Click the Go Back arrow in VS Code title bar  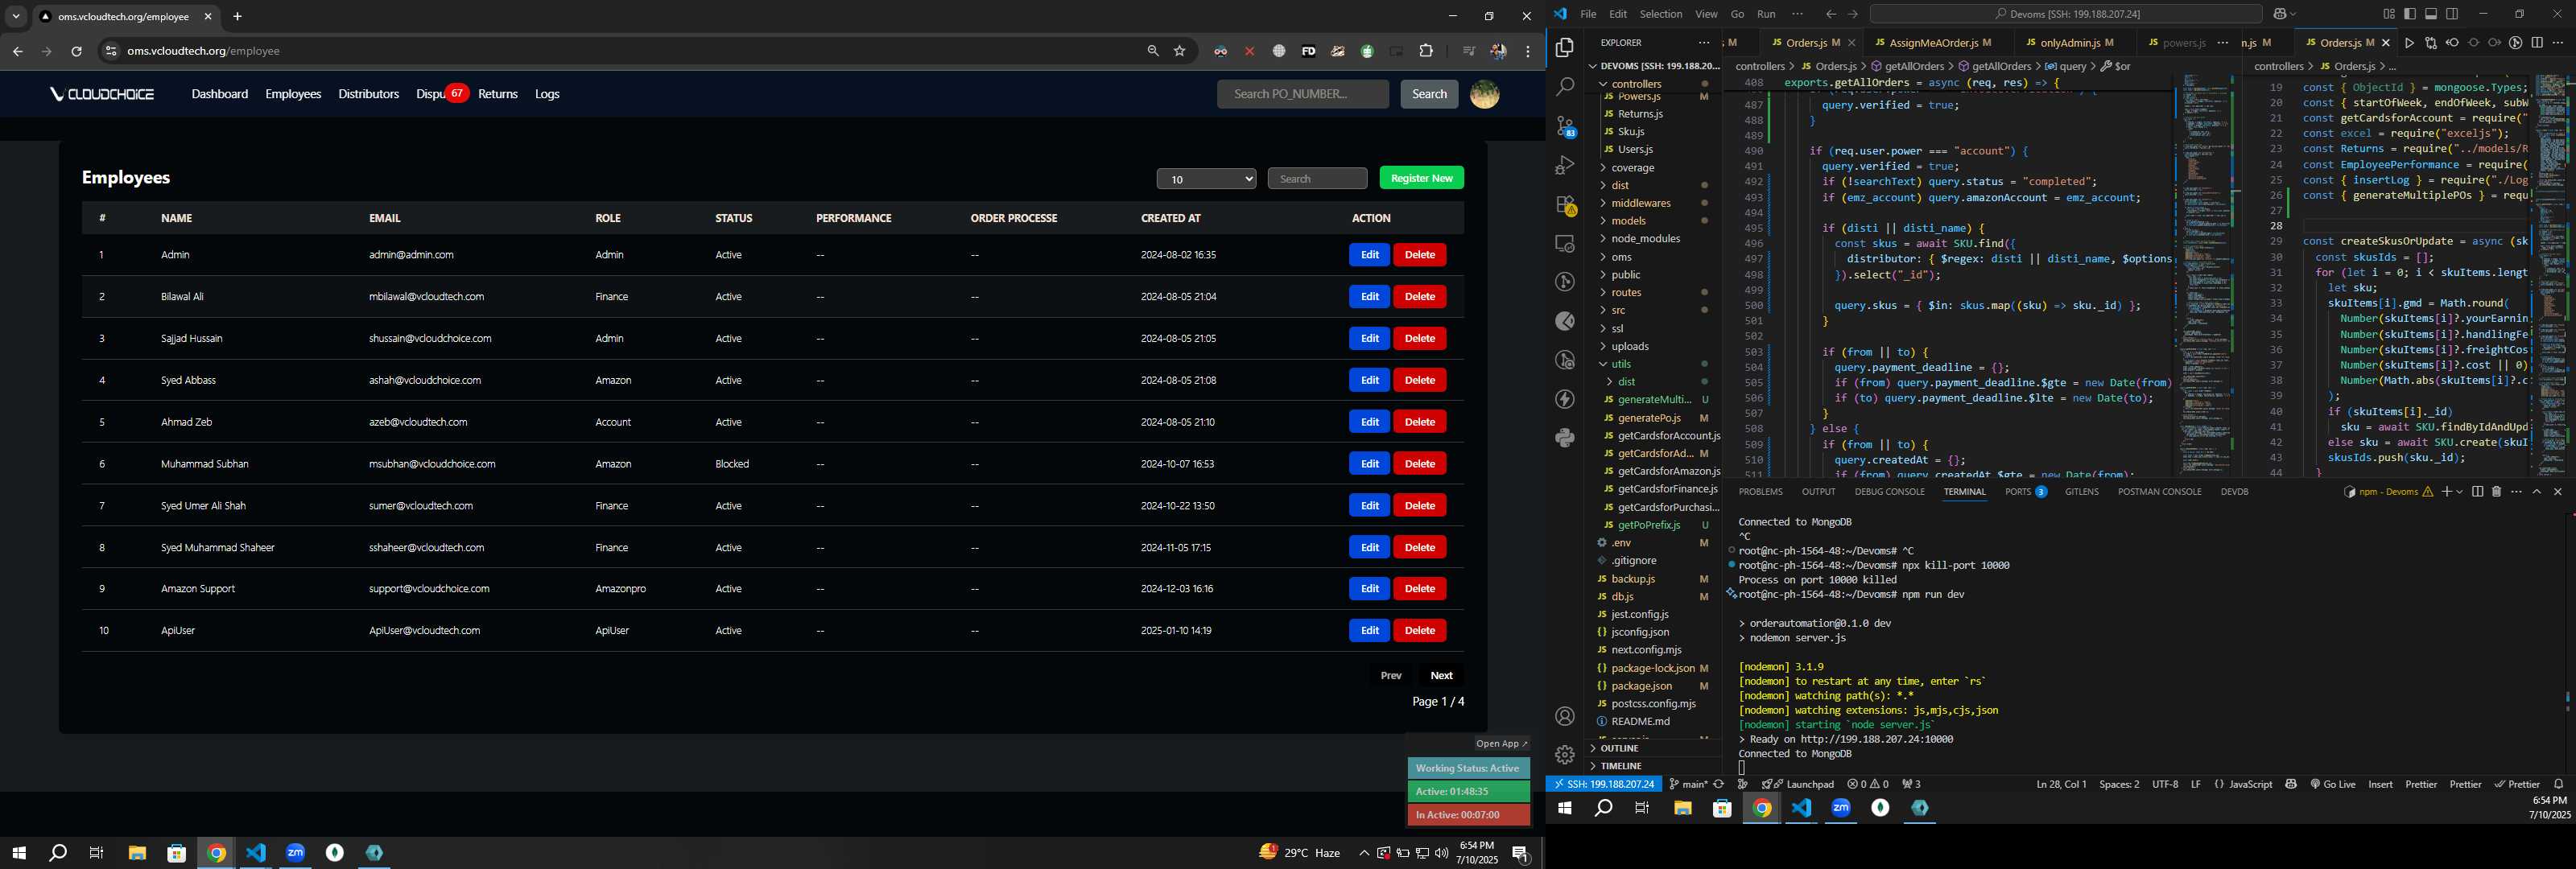click(1831, 14)
